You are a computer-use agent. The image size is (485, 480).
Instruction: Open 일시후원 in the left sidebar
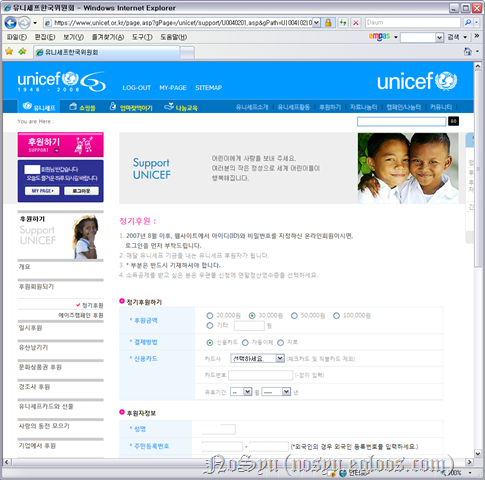(30, 328)
